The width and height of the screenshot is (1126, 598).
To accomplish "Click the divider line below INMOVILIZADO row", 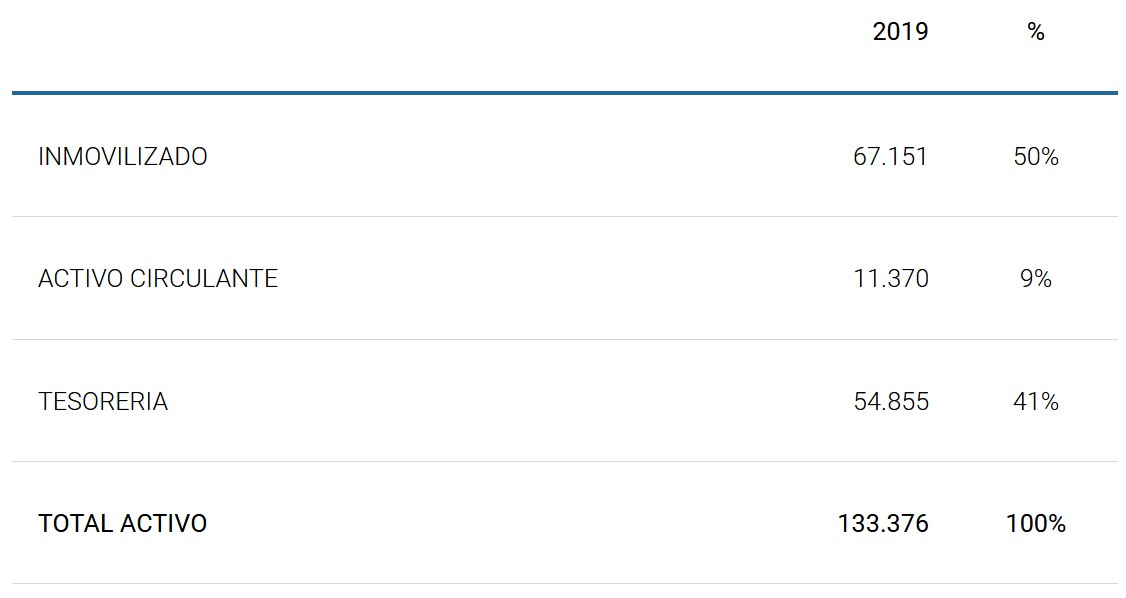I will click(564, 216).
